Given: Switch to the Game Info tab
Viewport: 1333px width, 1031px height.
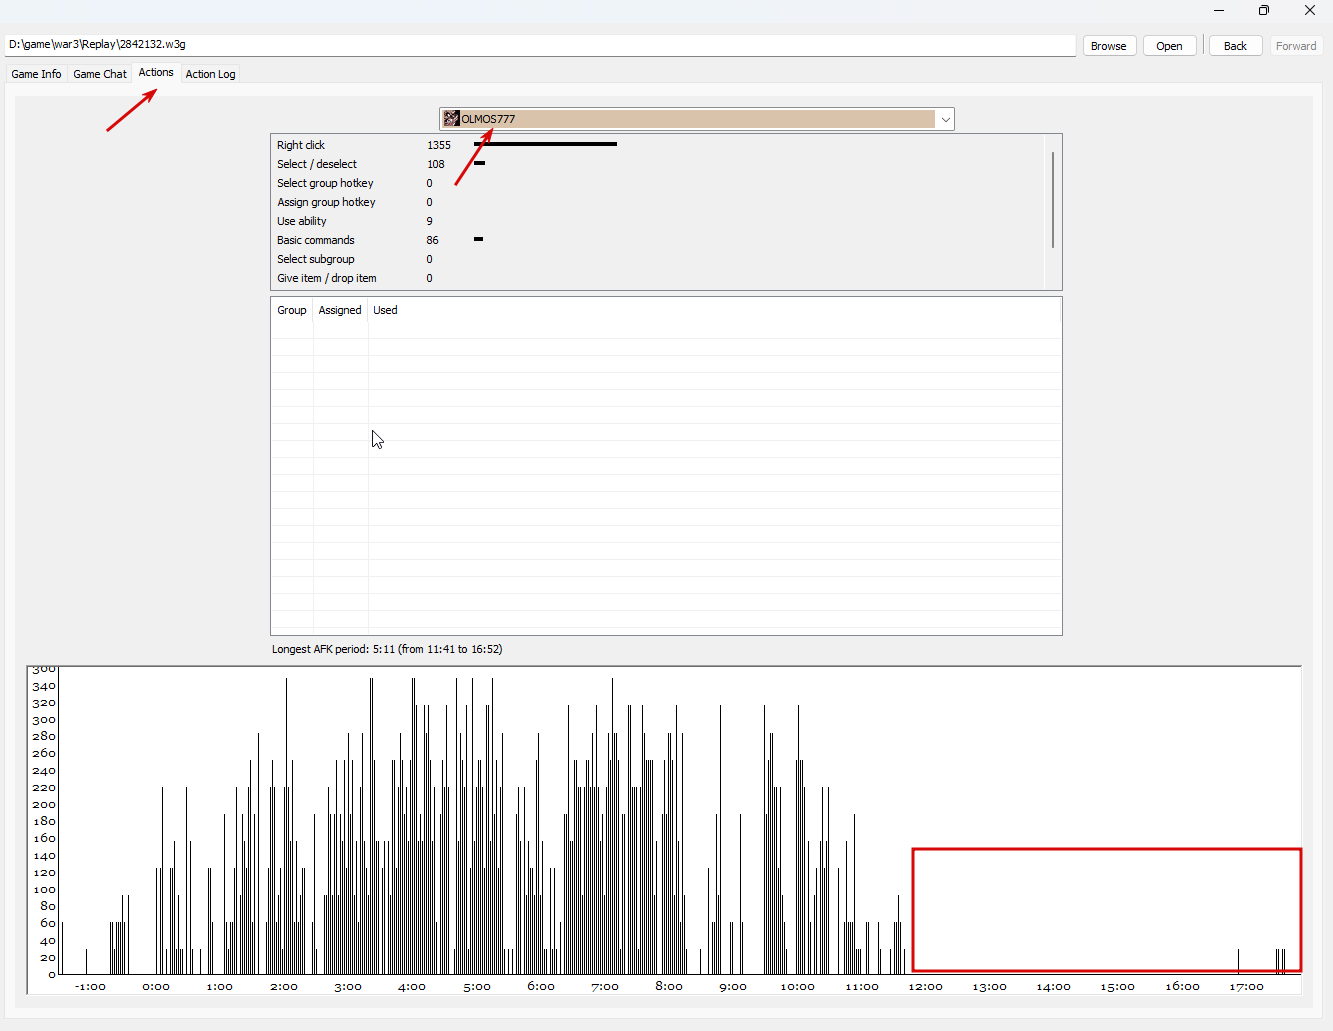Looking at the screenshot, I should click(x=36, y=74).
